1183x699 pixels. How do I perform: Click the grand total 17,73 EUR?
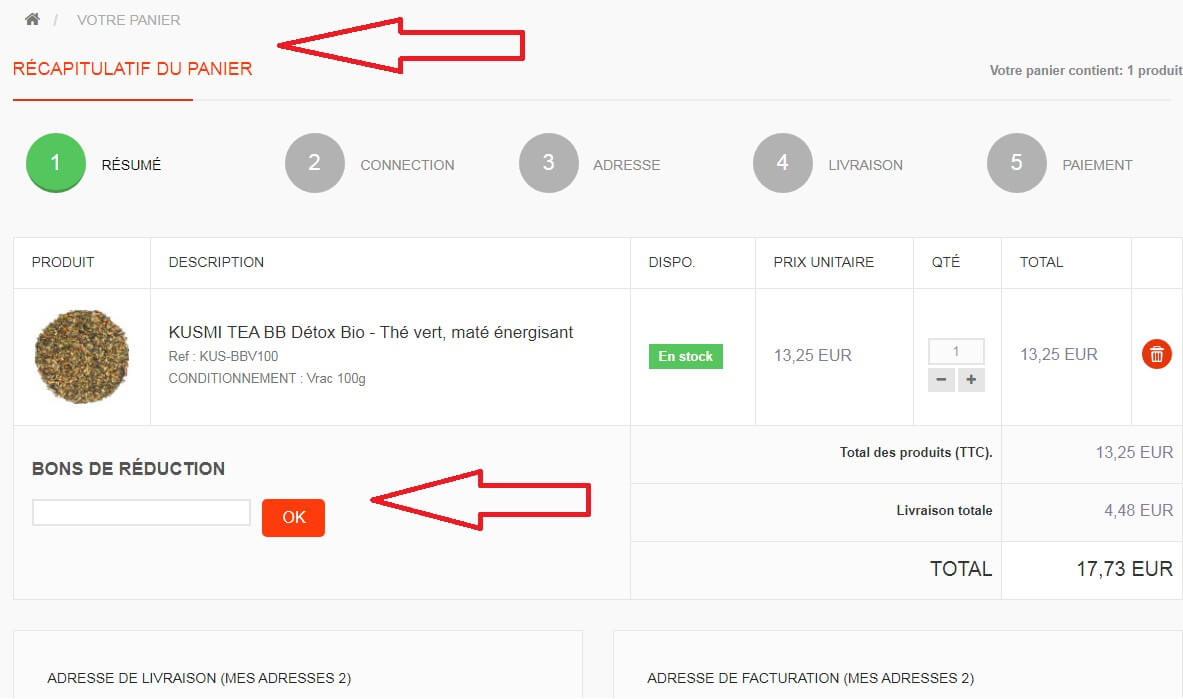coord(1124,568)
